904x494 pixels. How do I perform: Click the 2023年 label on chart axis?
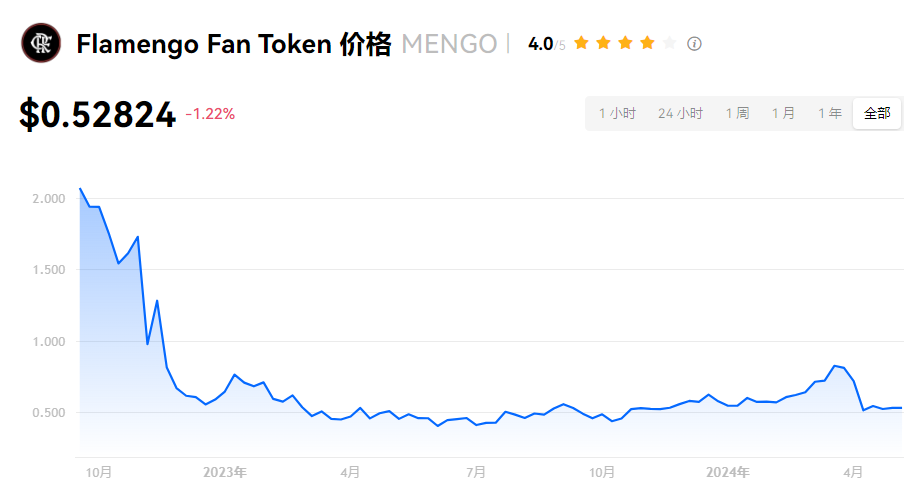(224, 471)
